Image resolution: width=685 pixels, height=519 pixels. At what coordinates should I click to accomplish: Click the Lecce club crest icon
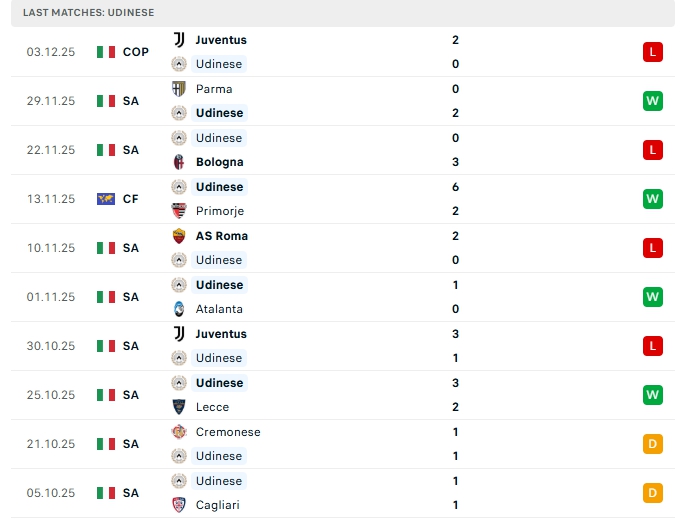pyautogui.click(x=179, y=407)
